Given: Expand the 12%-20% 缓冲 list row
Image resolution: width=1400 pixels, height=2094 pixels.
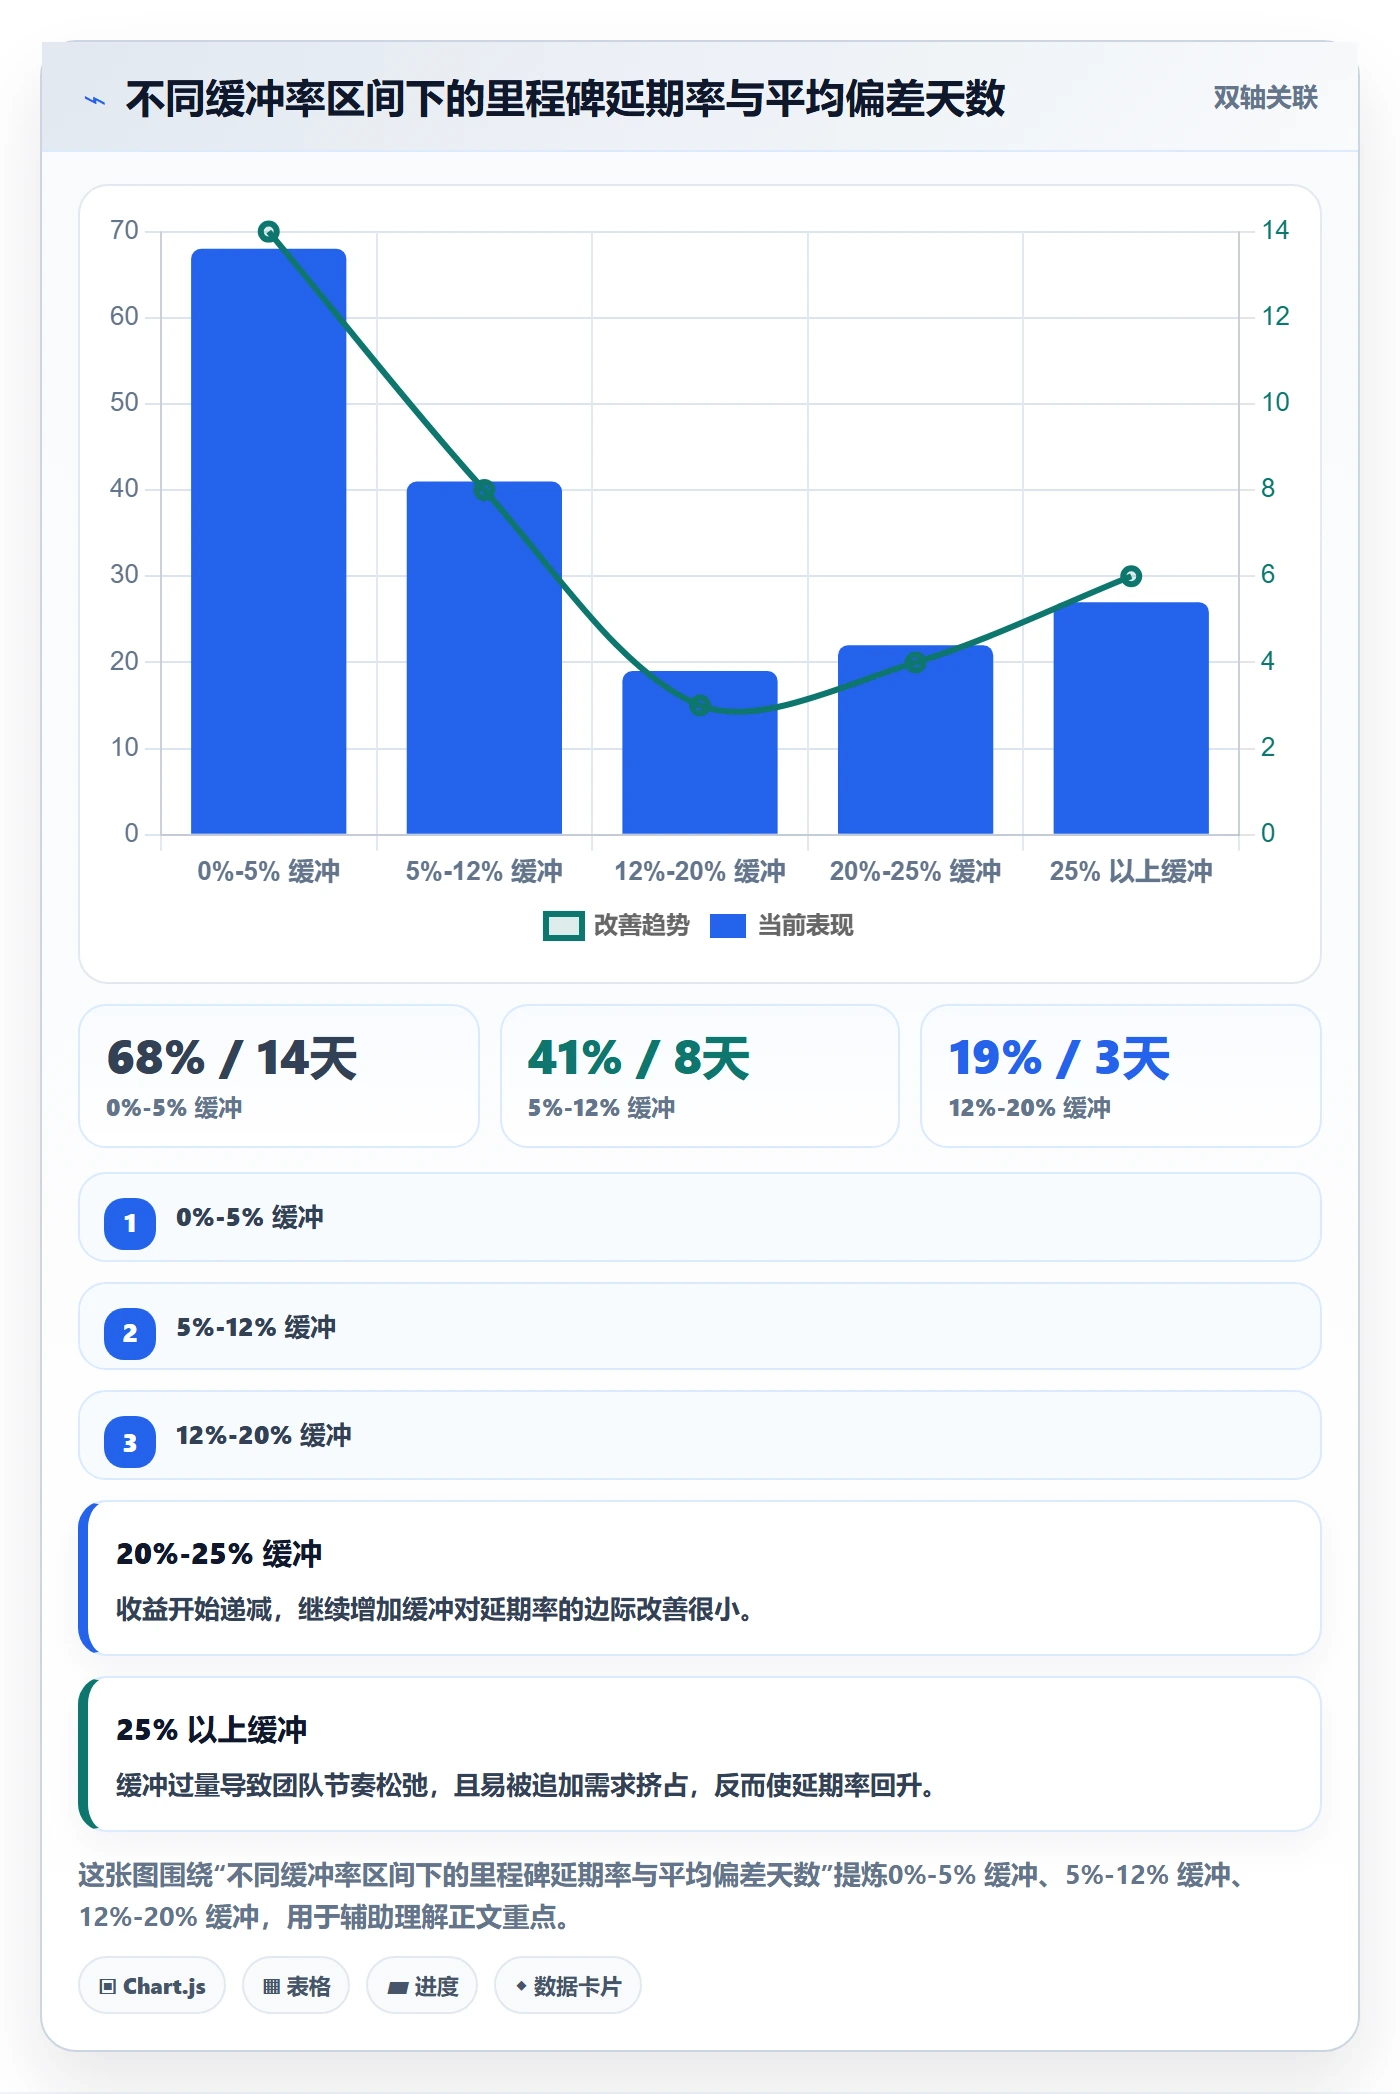Looking at the screenshot, I should 700,1435.
